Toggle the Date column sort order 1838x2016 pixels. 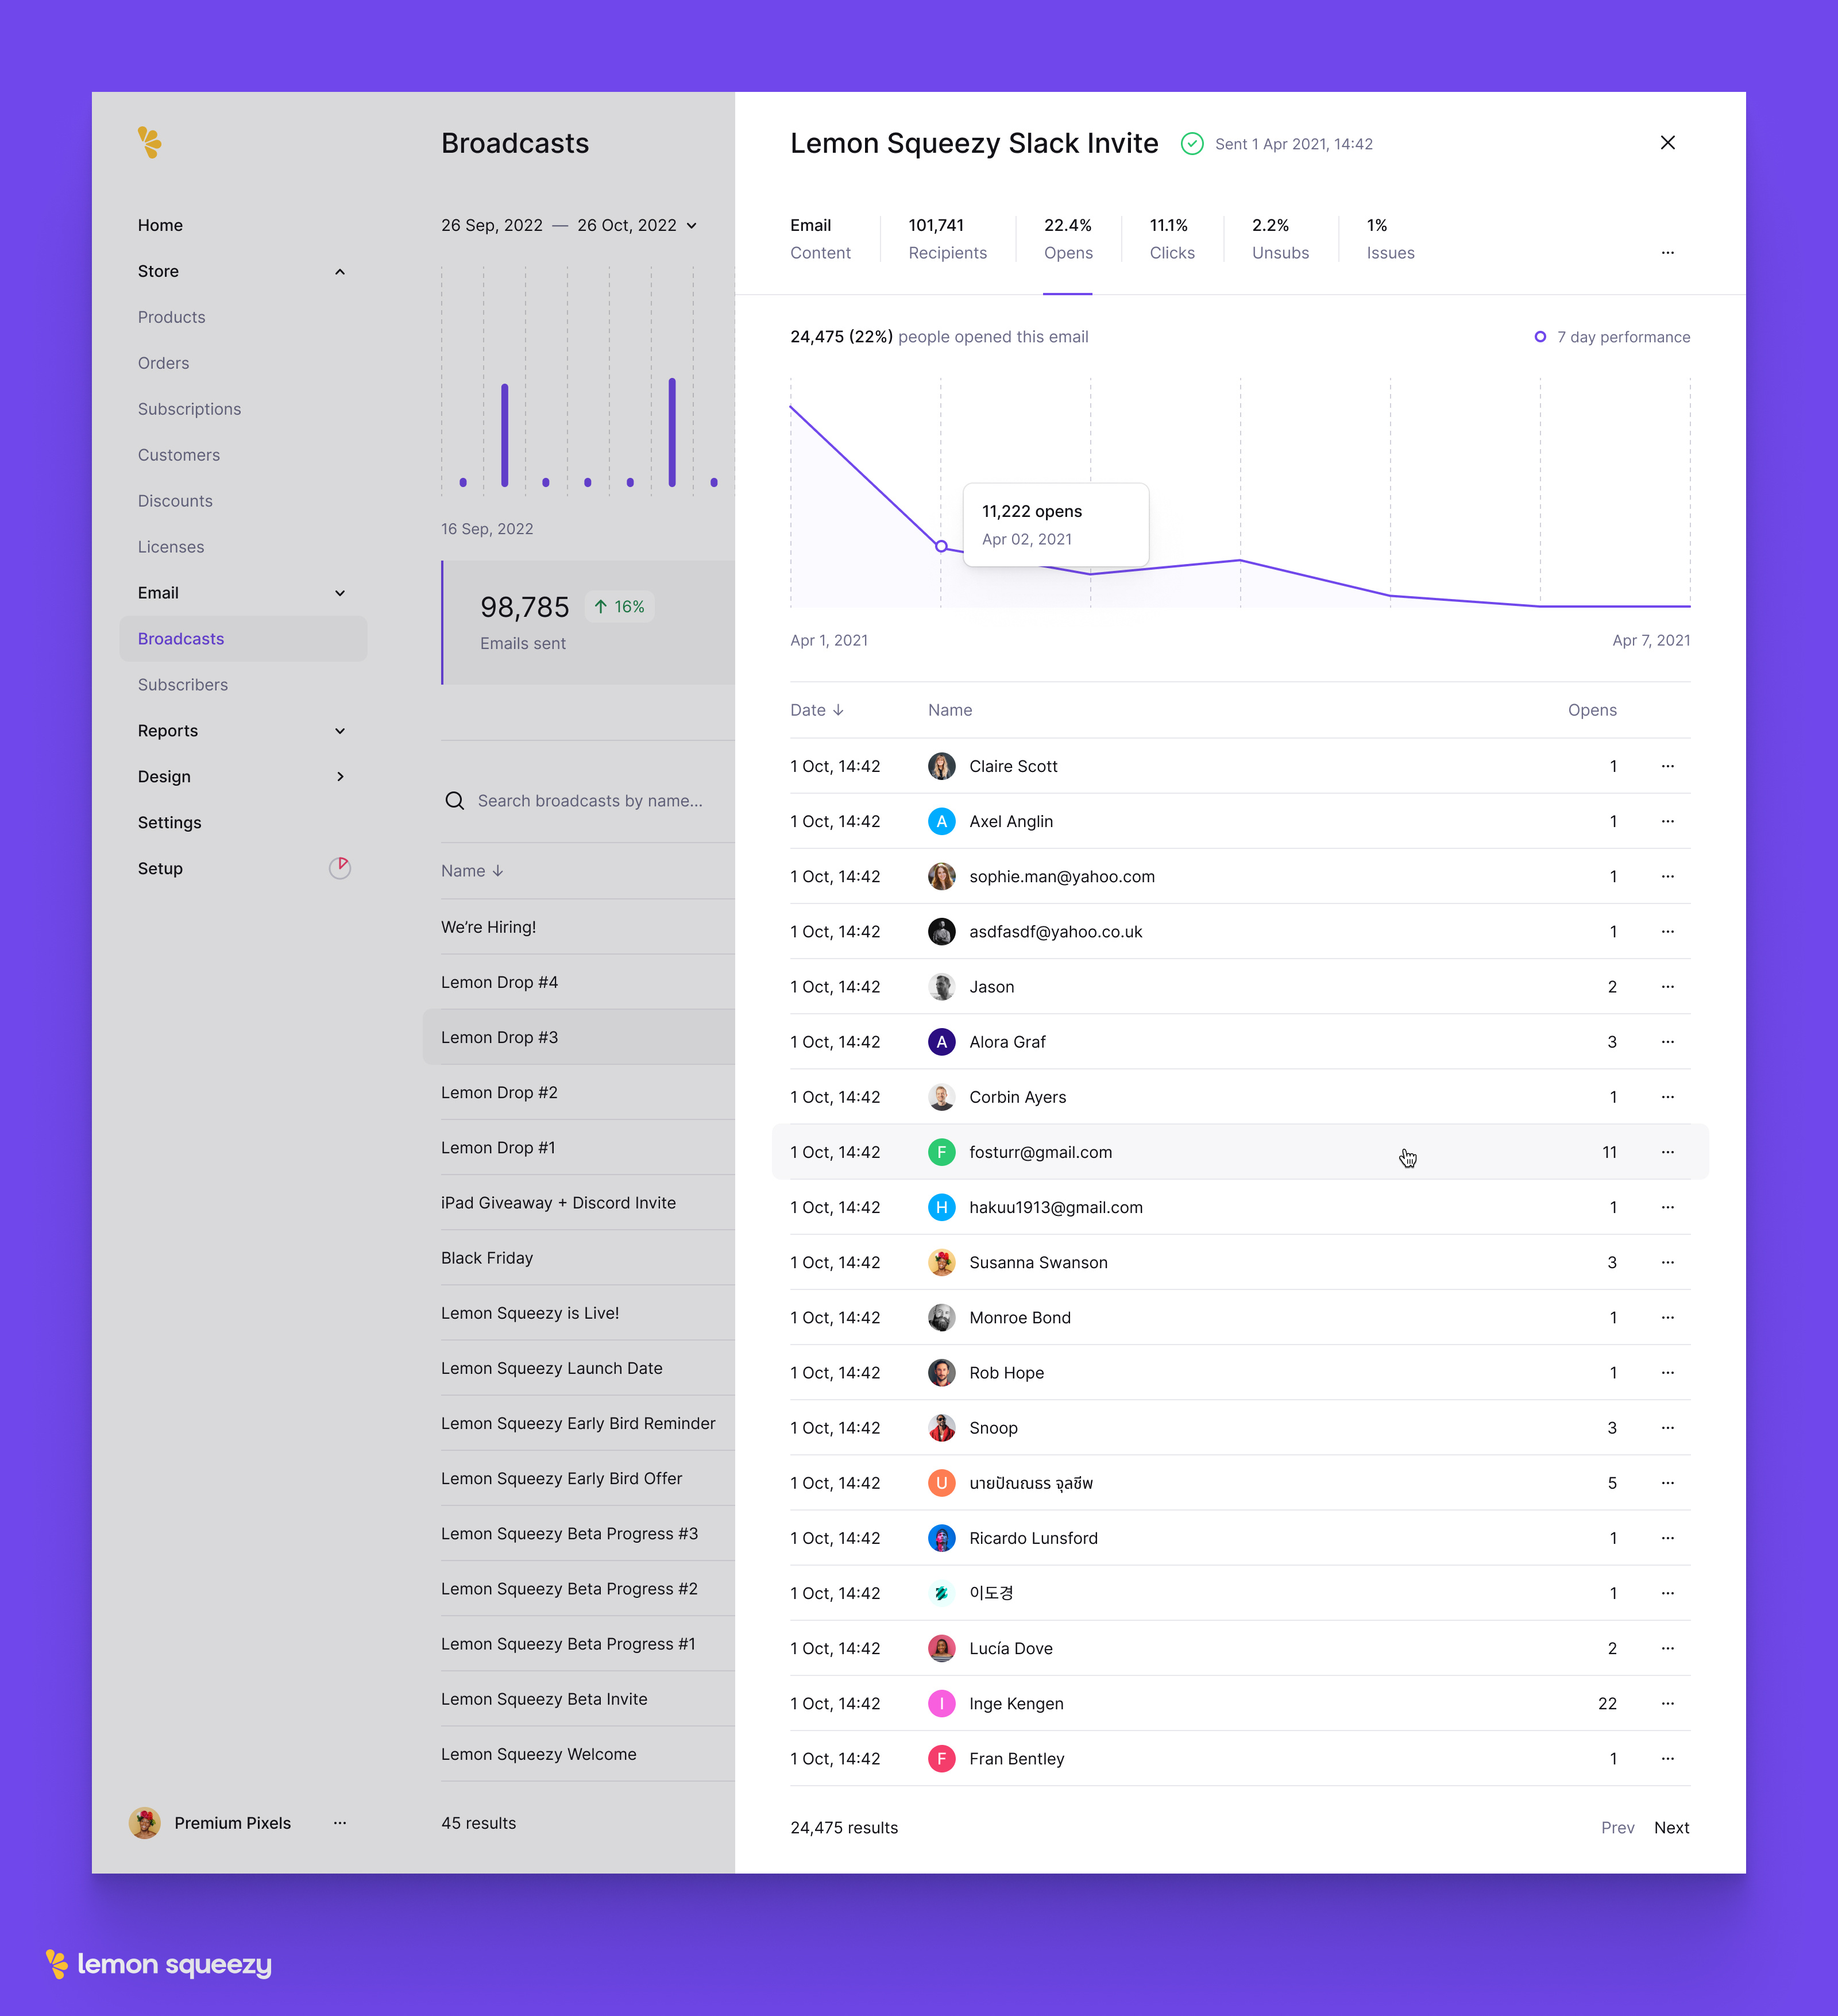(840, 710)
